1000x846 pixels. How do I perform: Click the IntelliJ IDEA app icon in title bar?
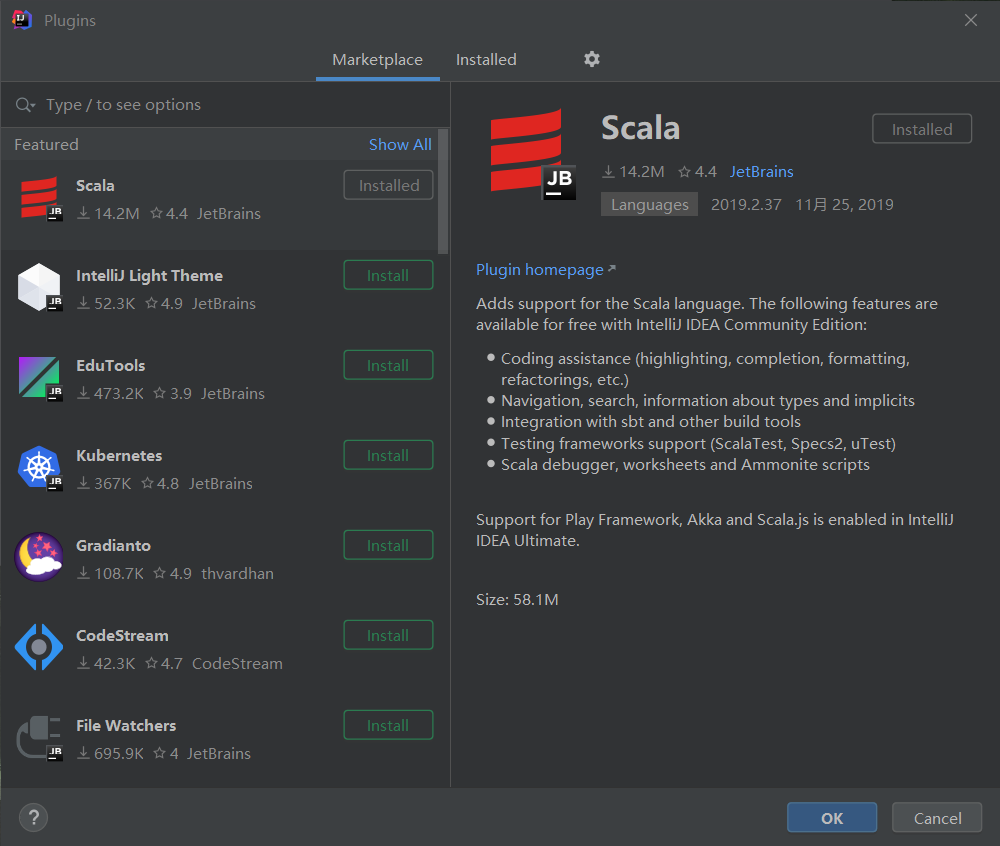tap(22, 20)
